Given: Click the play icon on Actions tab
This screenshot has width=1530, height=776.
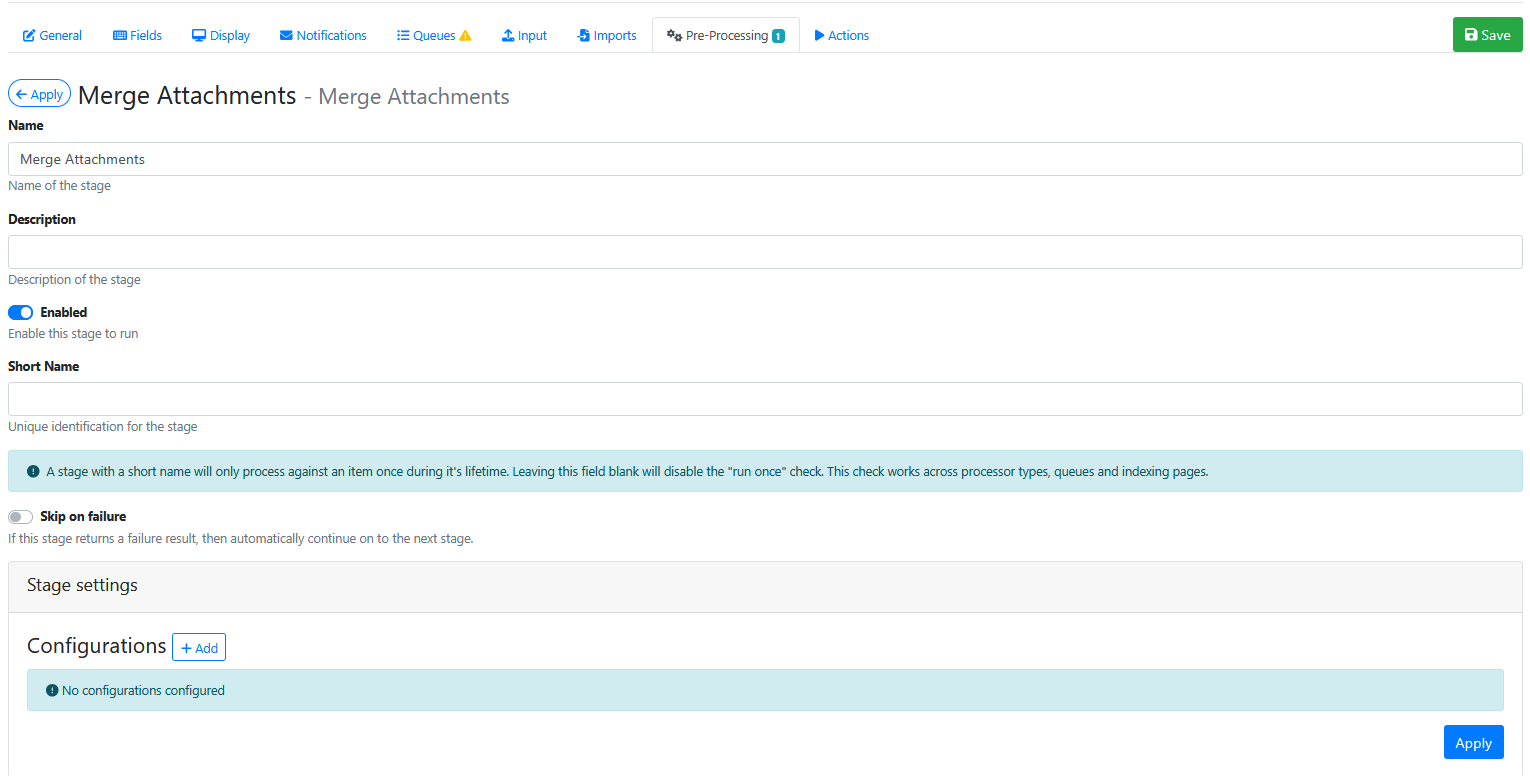Looking at the screenshot, I should tap(820, 36).
